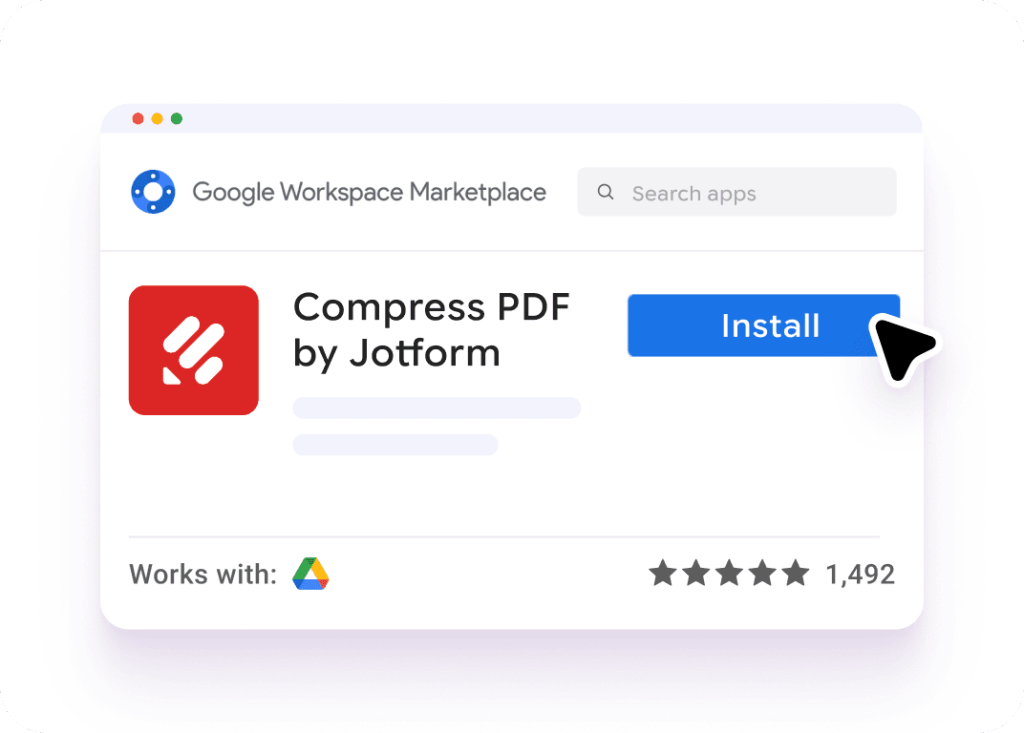Select the fifth rating star
1024x733 pixels.
click(795, 574)
